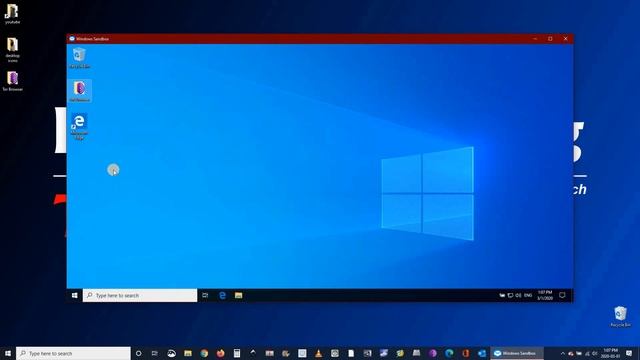640x360 pixels.
Task: Select the youtube folder on the host desktop
Action: [x=12, y=14]
